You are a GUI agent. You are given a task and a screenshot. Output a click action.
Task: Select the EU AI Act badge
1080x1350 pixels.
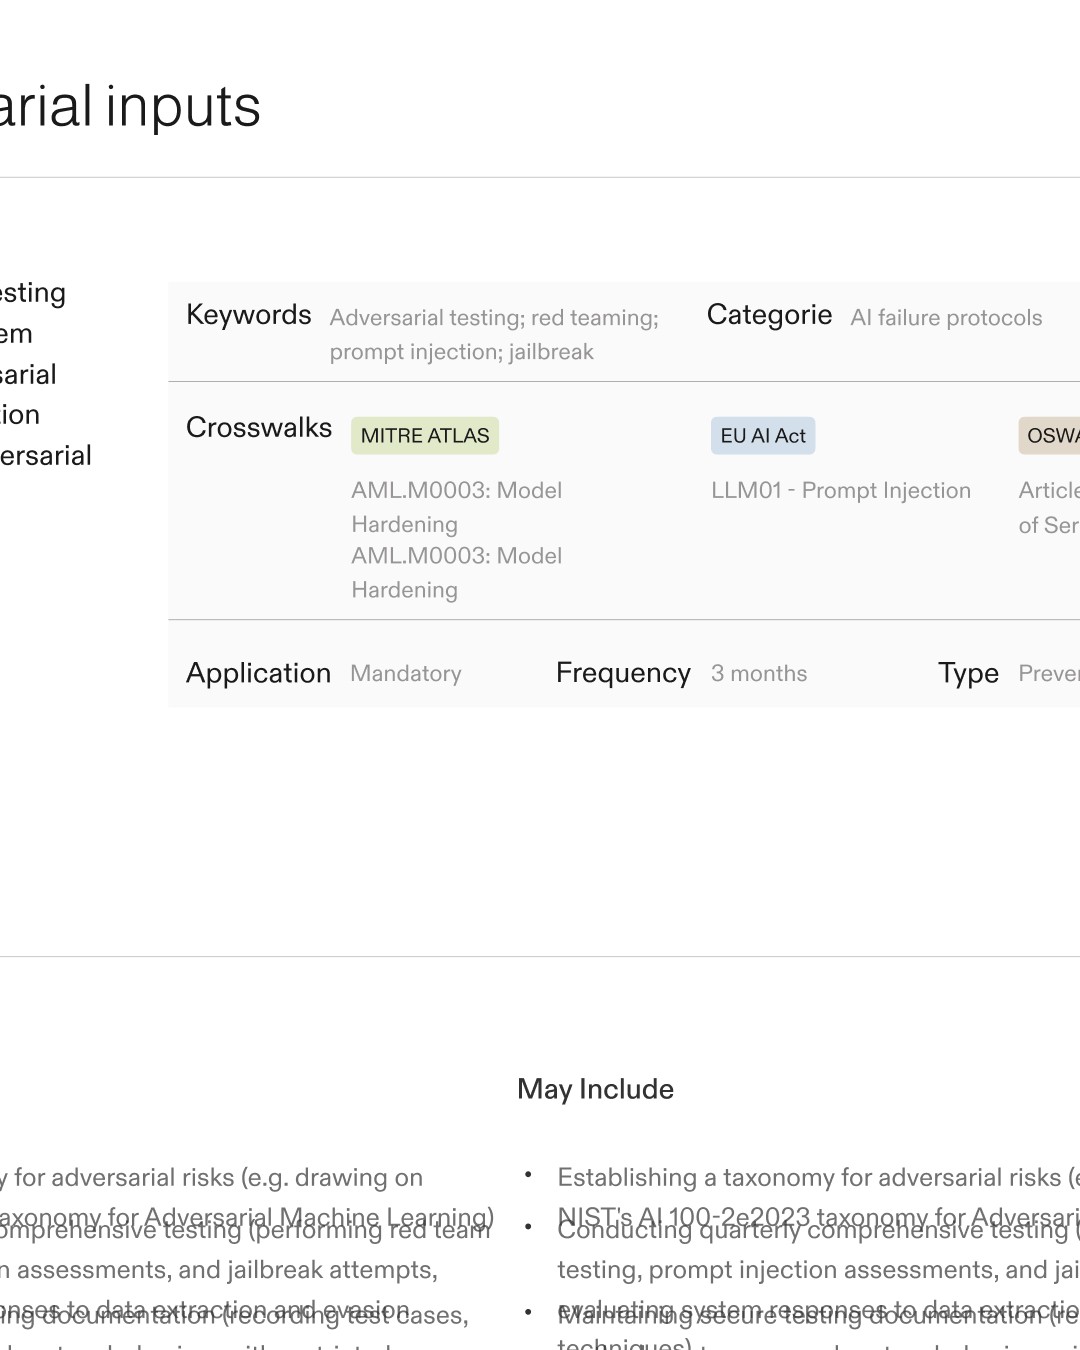tap(763, 436)
